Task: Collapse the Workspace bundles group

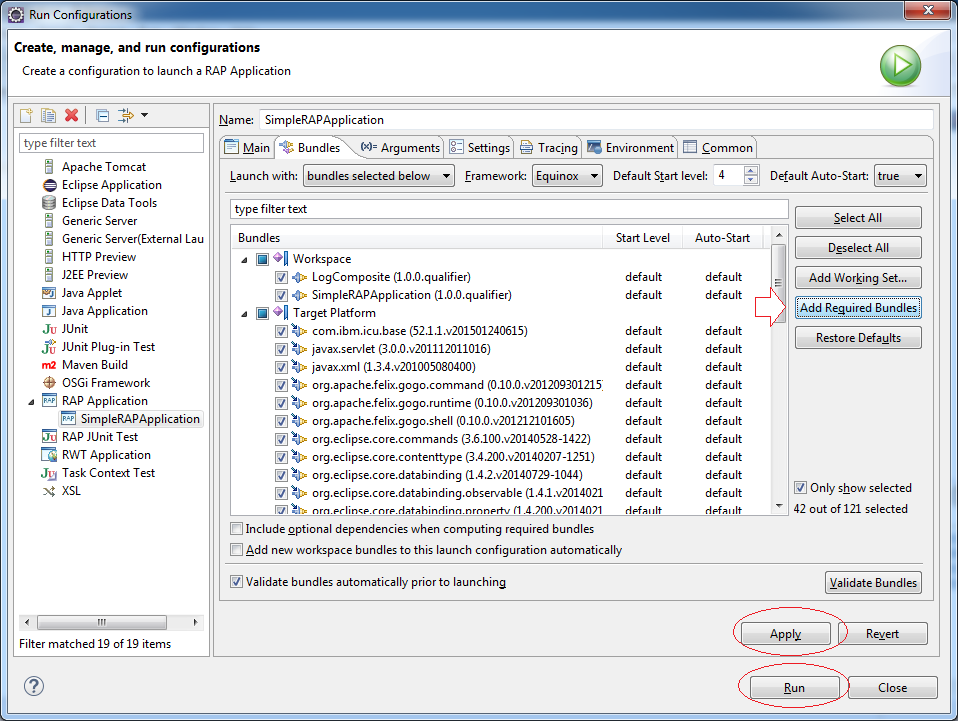Action: 244,260
